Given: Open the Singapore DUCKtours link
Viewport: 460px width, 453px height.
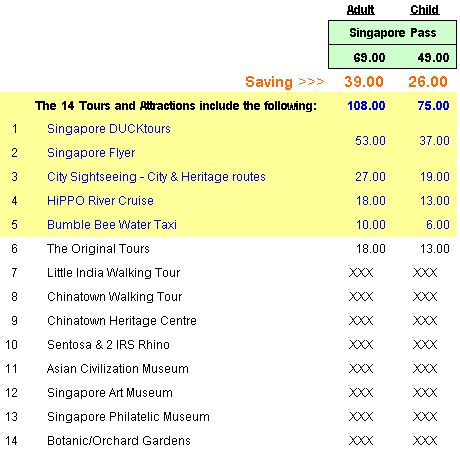Looking at the screenshot, I should point(109,129).
